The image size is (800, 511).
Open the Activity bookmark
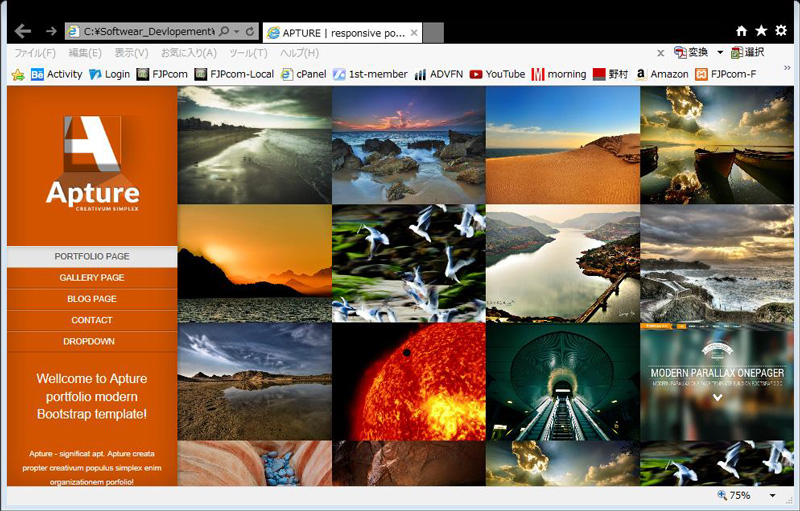56,74
